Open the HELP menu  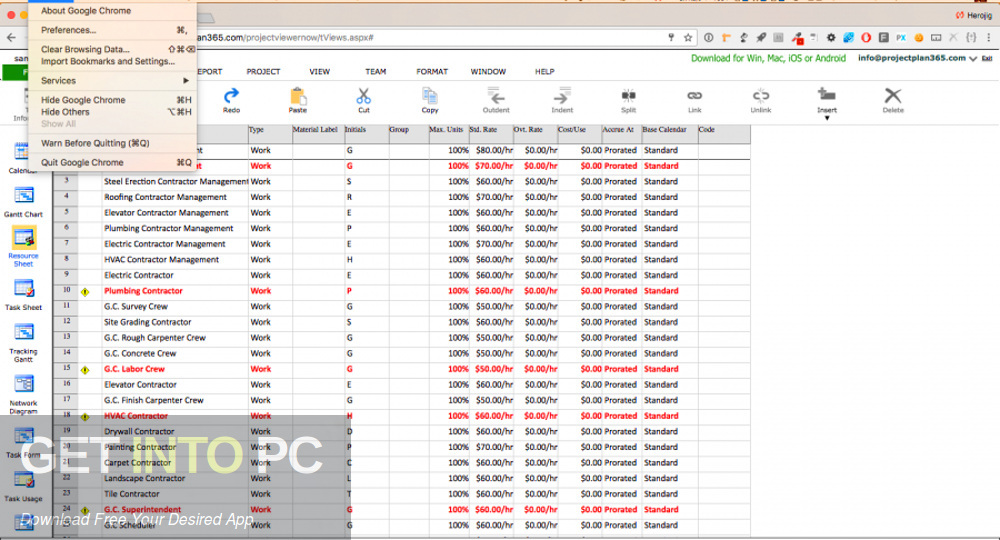[545, 71]
